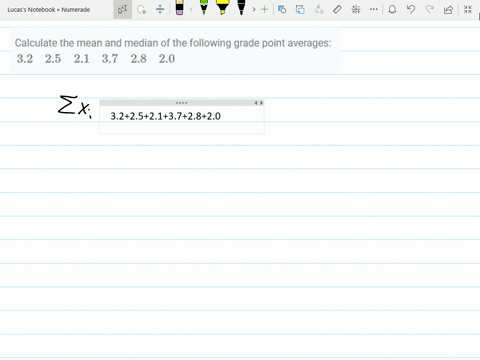Click the value 3.7 in the data list
Image resolution: width=480 pixels, height=360 pixels.
tap(110, 59)
